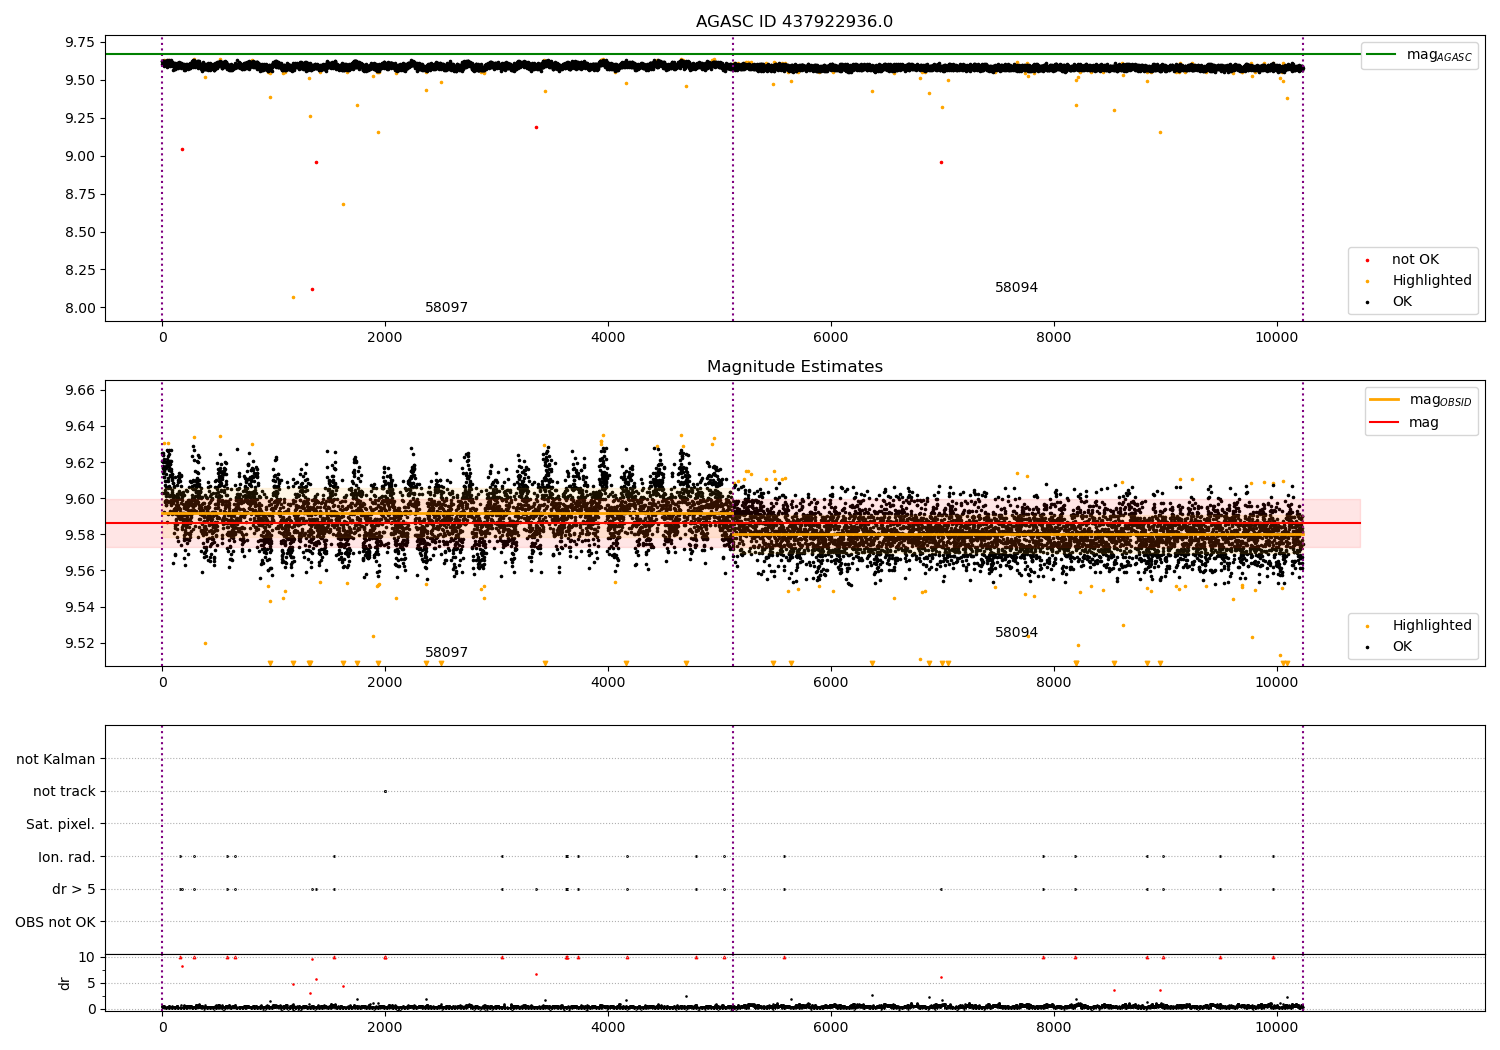Click the 58097 label in the Magnitude Estimates plot

click(x=446, y=653)
